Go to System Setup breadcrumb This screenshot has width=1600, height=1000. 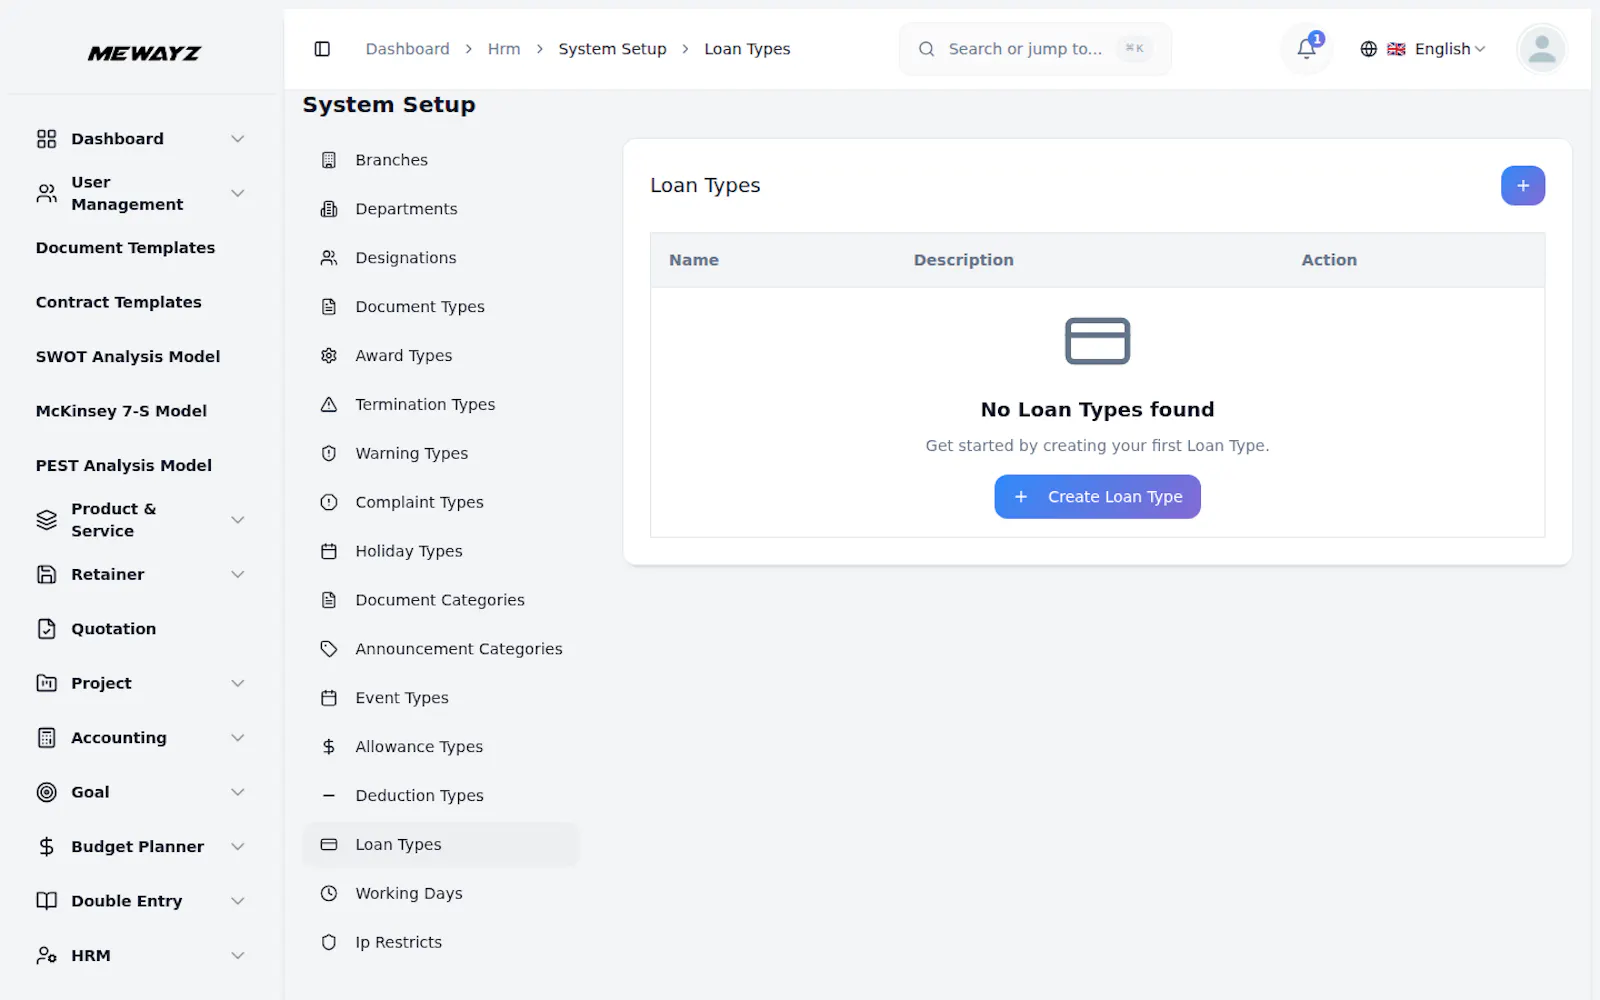click(612, 49)
